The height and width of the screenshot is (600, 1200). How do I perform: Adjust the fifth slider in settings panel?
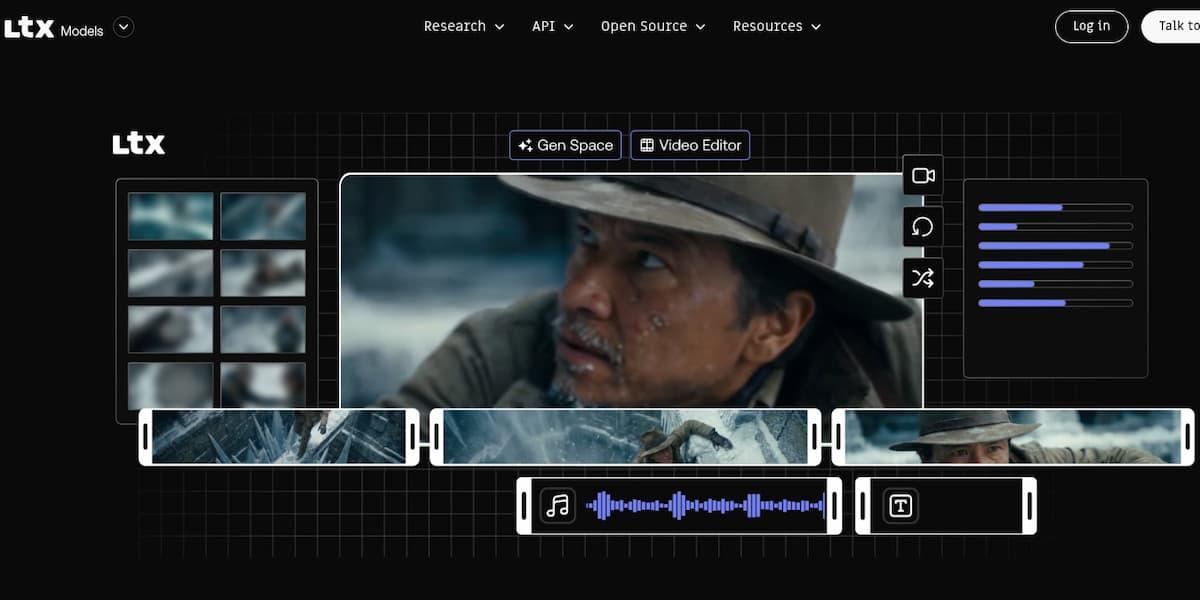point(1055,283)
